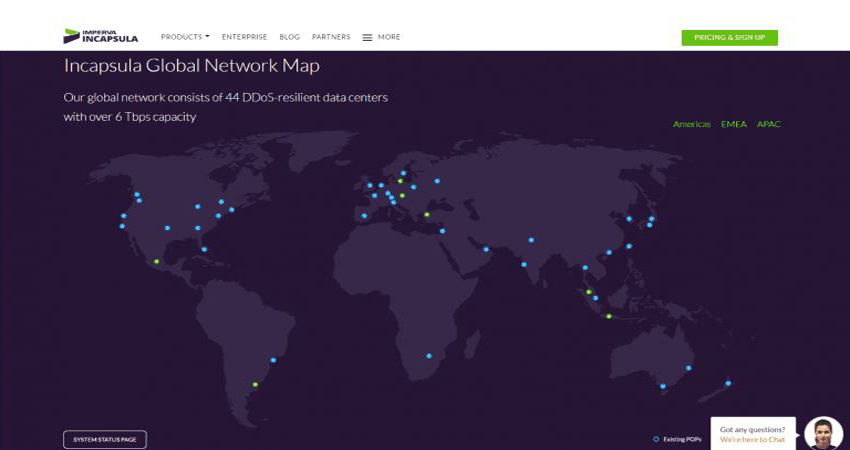Screen dimensions: 850x450
Task: Select the southern India POP marker
Action: tap(524, 265)
